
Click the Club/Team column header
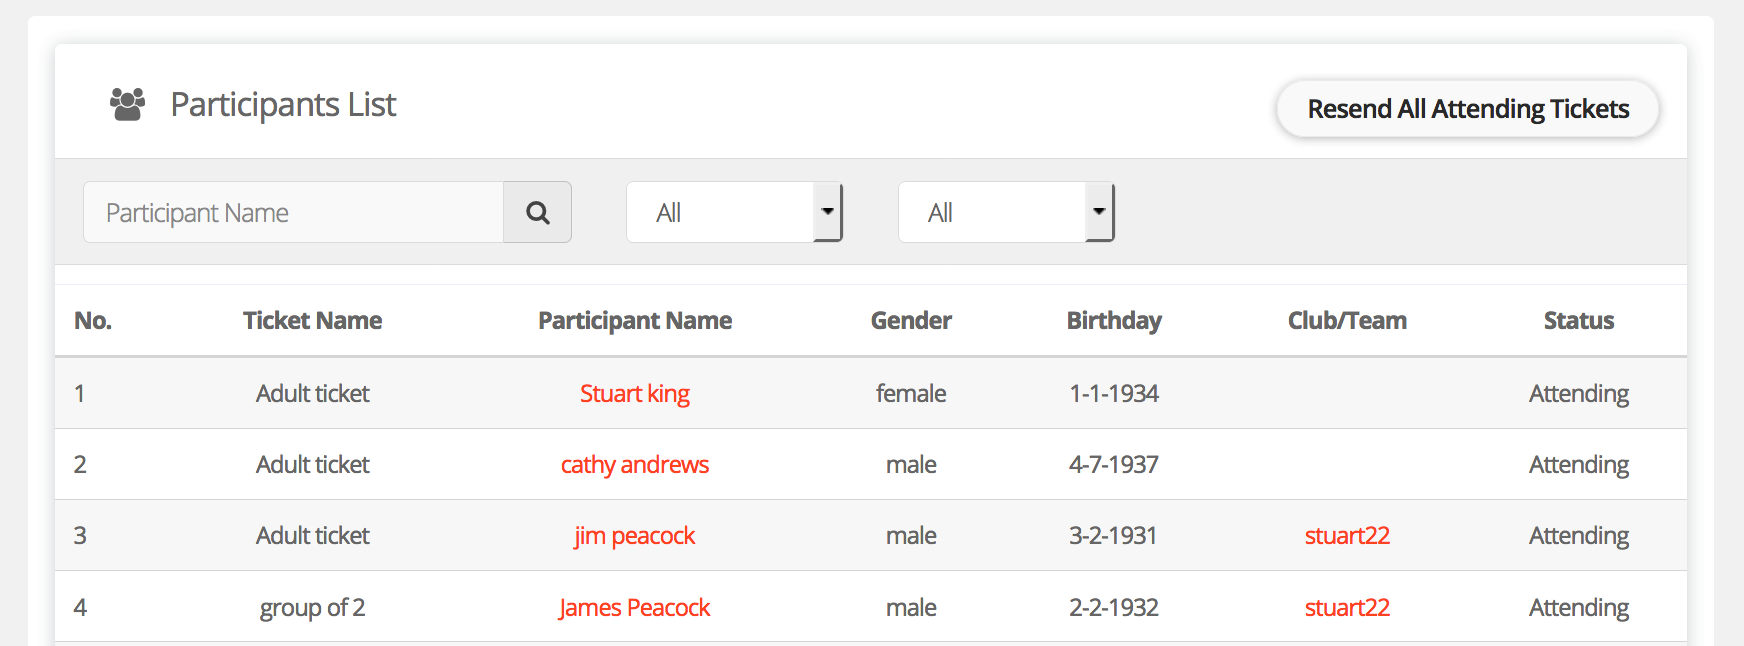click(1346, 320)
